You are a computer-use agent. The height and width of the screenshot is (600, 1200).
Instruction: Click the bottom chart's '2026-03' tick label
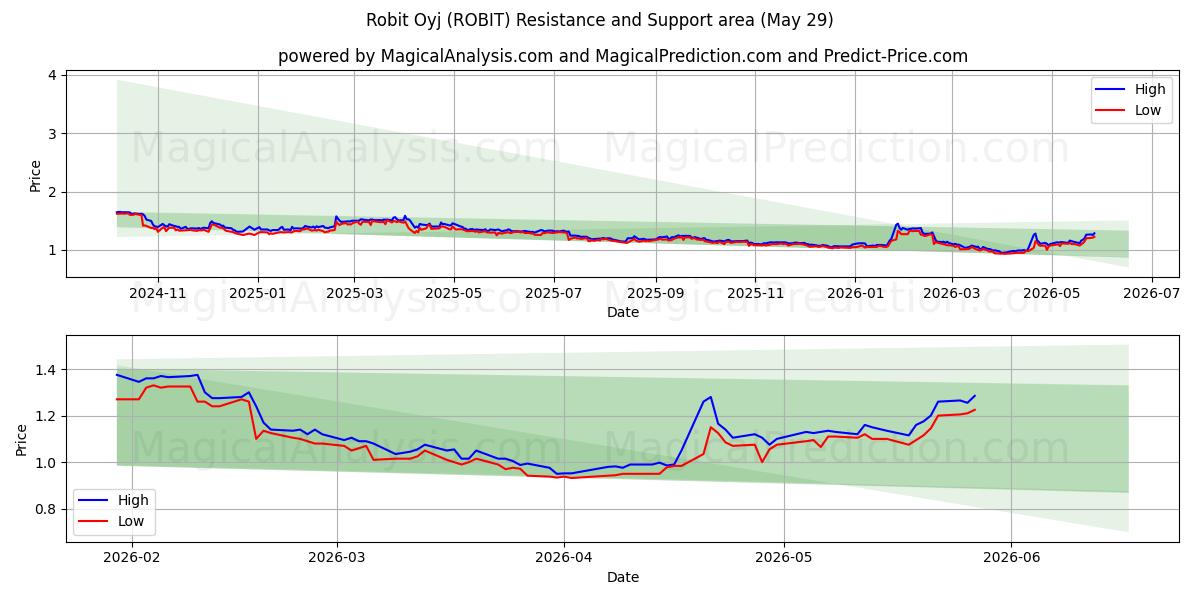point(337,558)
